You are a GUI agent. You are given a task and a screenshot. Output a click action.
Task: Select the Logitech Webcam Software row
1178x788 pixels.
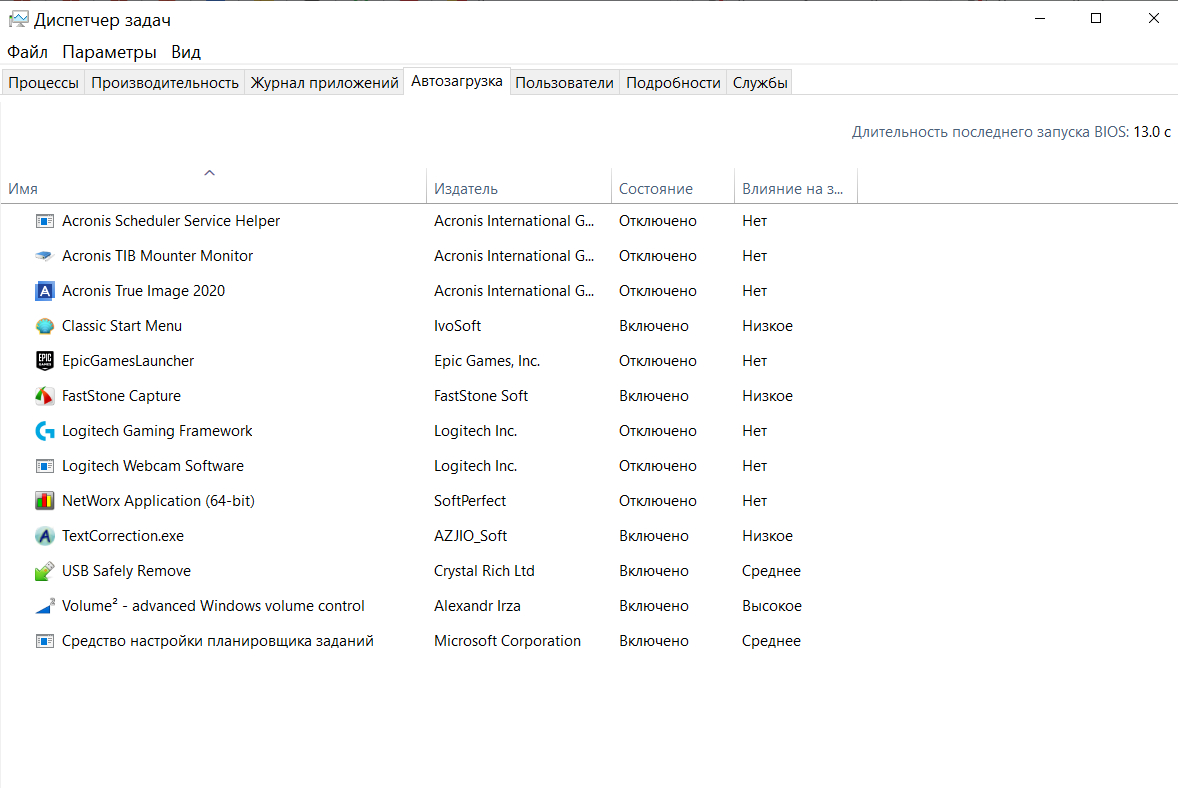pos(152,466)
